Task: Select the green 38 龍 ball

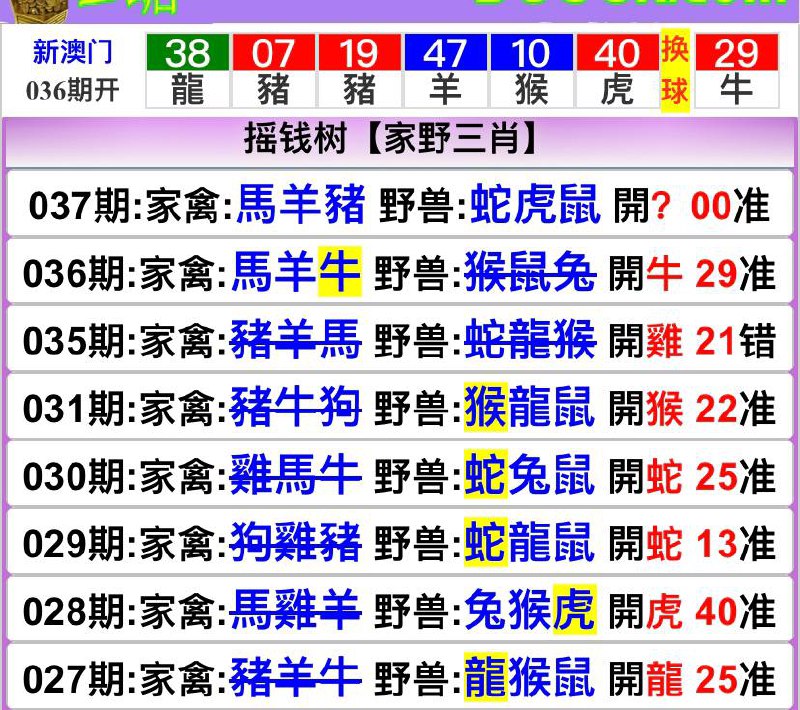Action: pos(187,70)
